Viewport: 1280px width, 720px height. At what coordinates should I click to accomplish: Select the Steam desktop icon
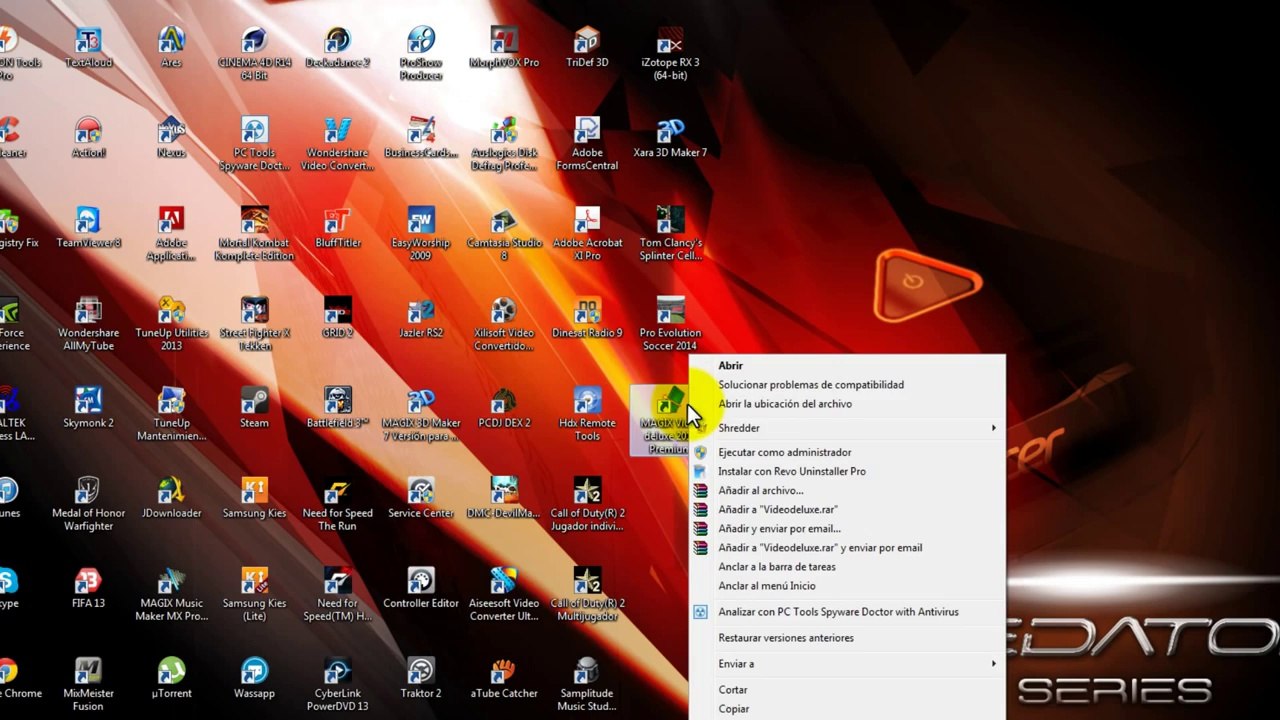coord(254,408)
